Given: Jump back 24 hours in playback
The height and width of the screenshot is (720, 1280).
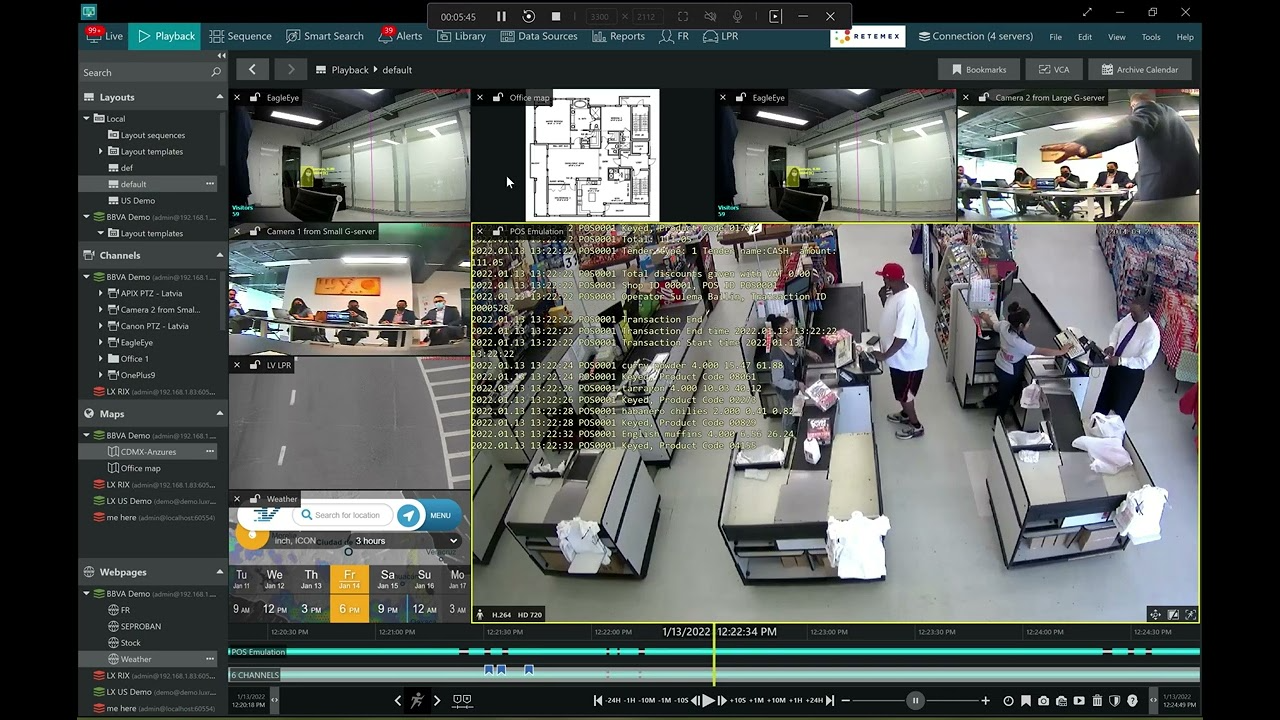Looking at the screenshot, I should (612, 701).
